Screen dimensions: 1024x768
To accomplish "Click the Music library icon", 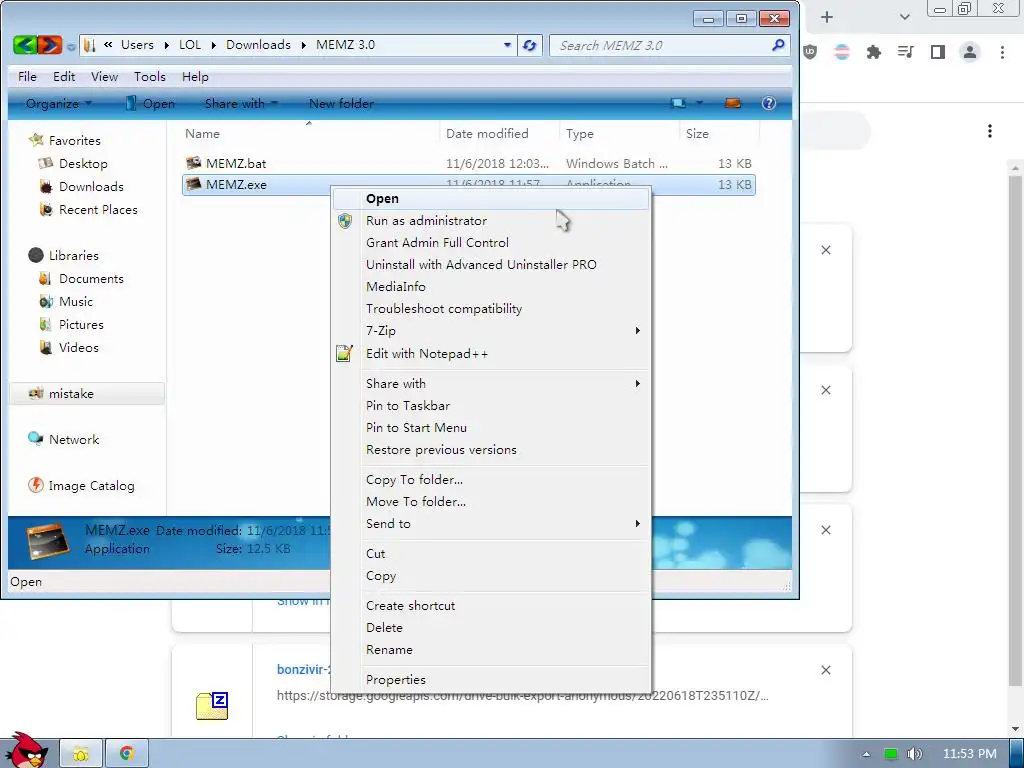I will 46,302.
